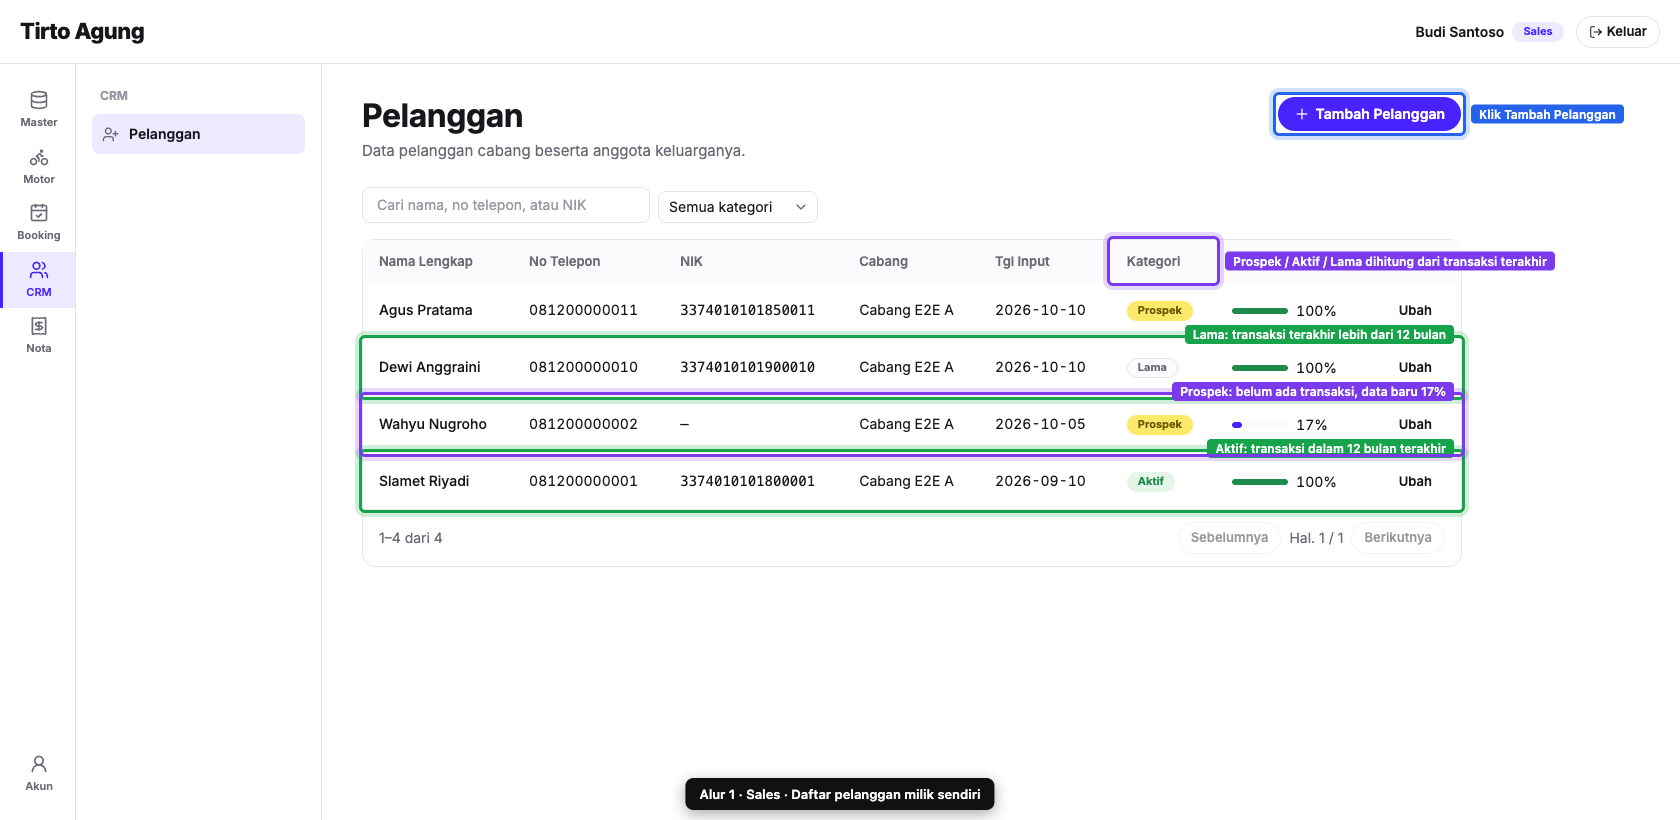Click the logout arrow icon beside Keluar
1680x820 pixels.
coord(1596,32)
